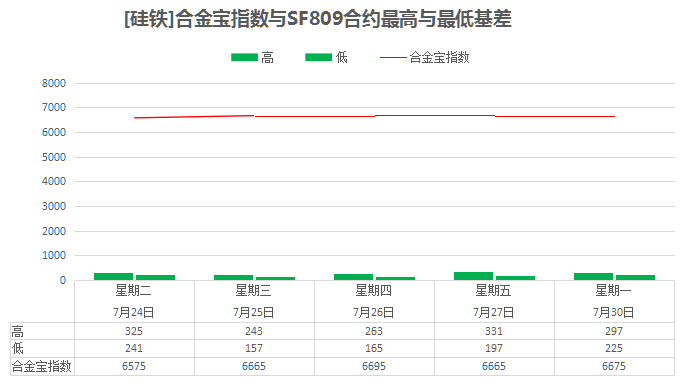Click the high value 297
Viewport: 684px width, 387px height.
point(613,332)
